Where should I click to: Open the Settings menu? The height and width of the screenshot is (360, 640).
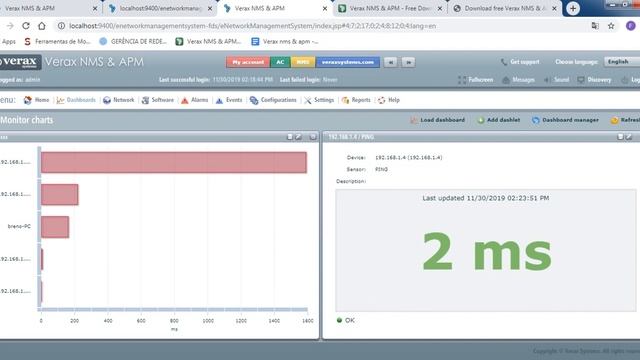coord(319,100)
